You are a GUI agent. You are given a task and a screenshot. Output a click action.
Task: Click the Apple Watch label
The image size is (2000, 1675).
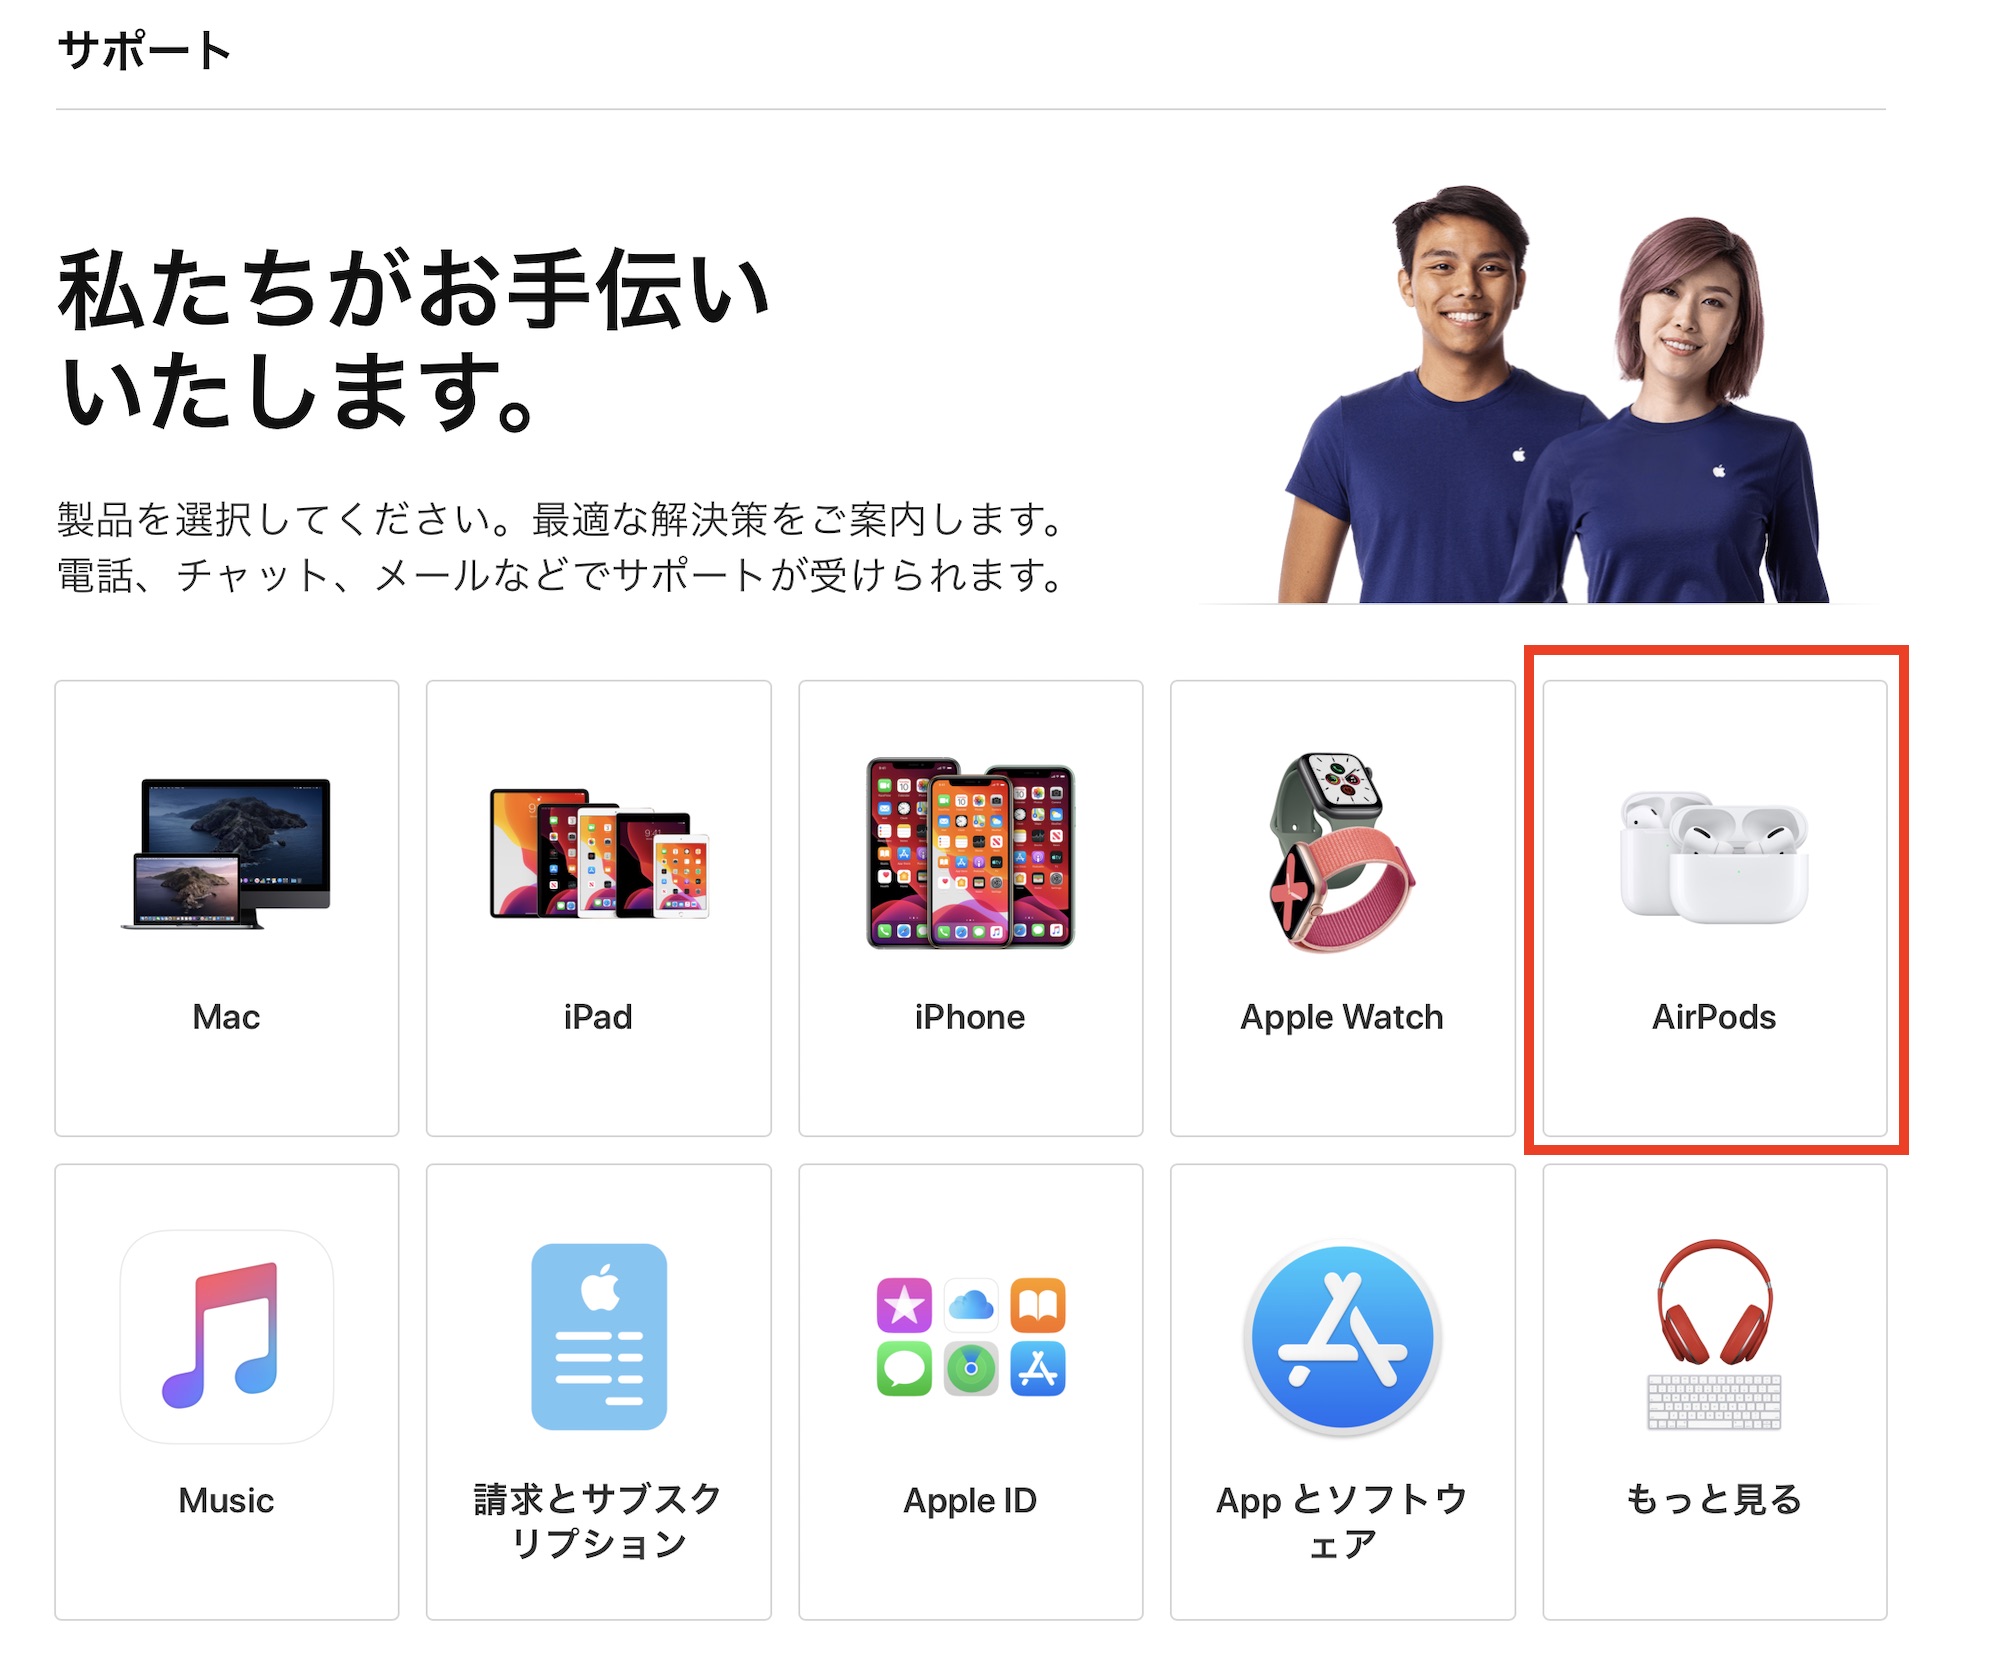point(1342,1018)
